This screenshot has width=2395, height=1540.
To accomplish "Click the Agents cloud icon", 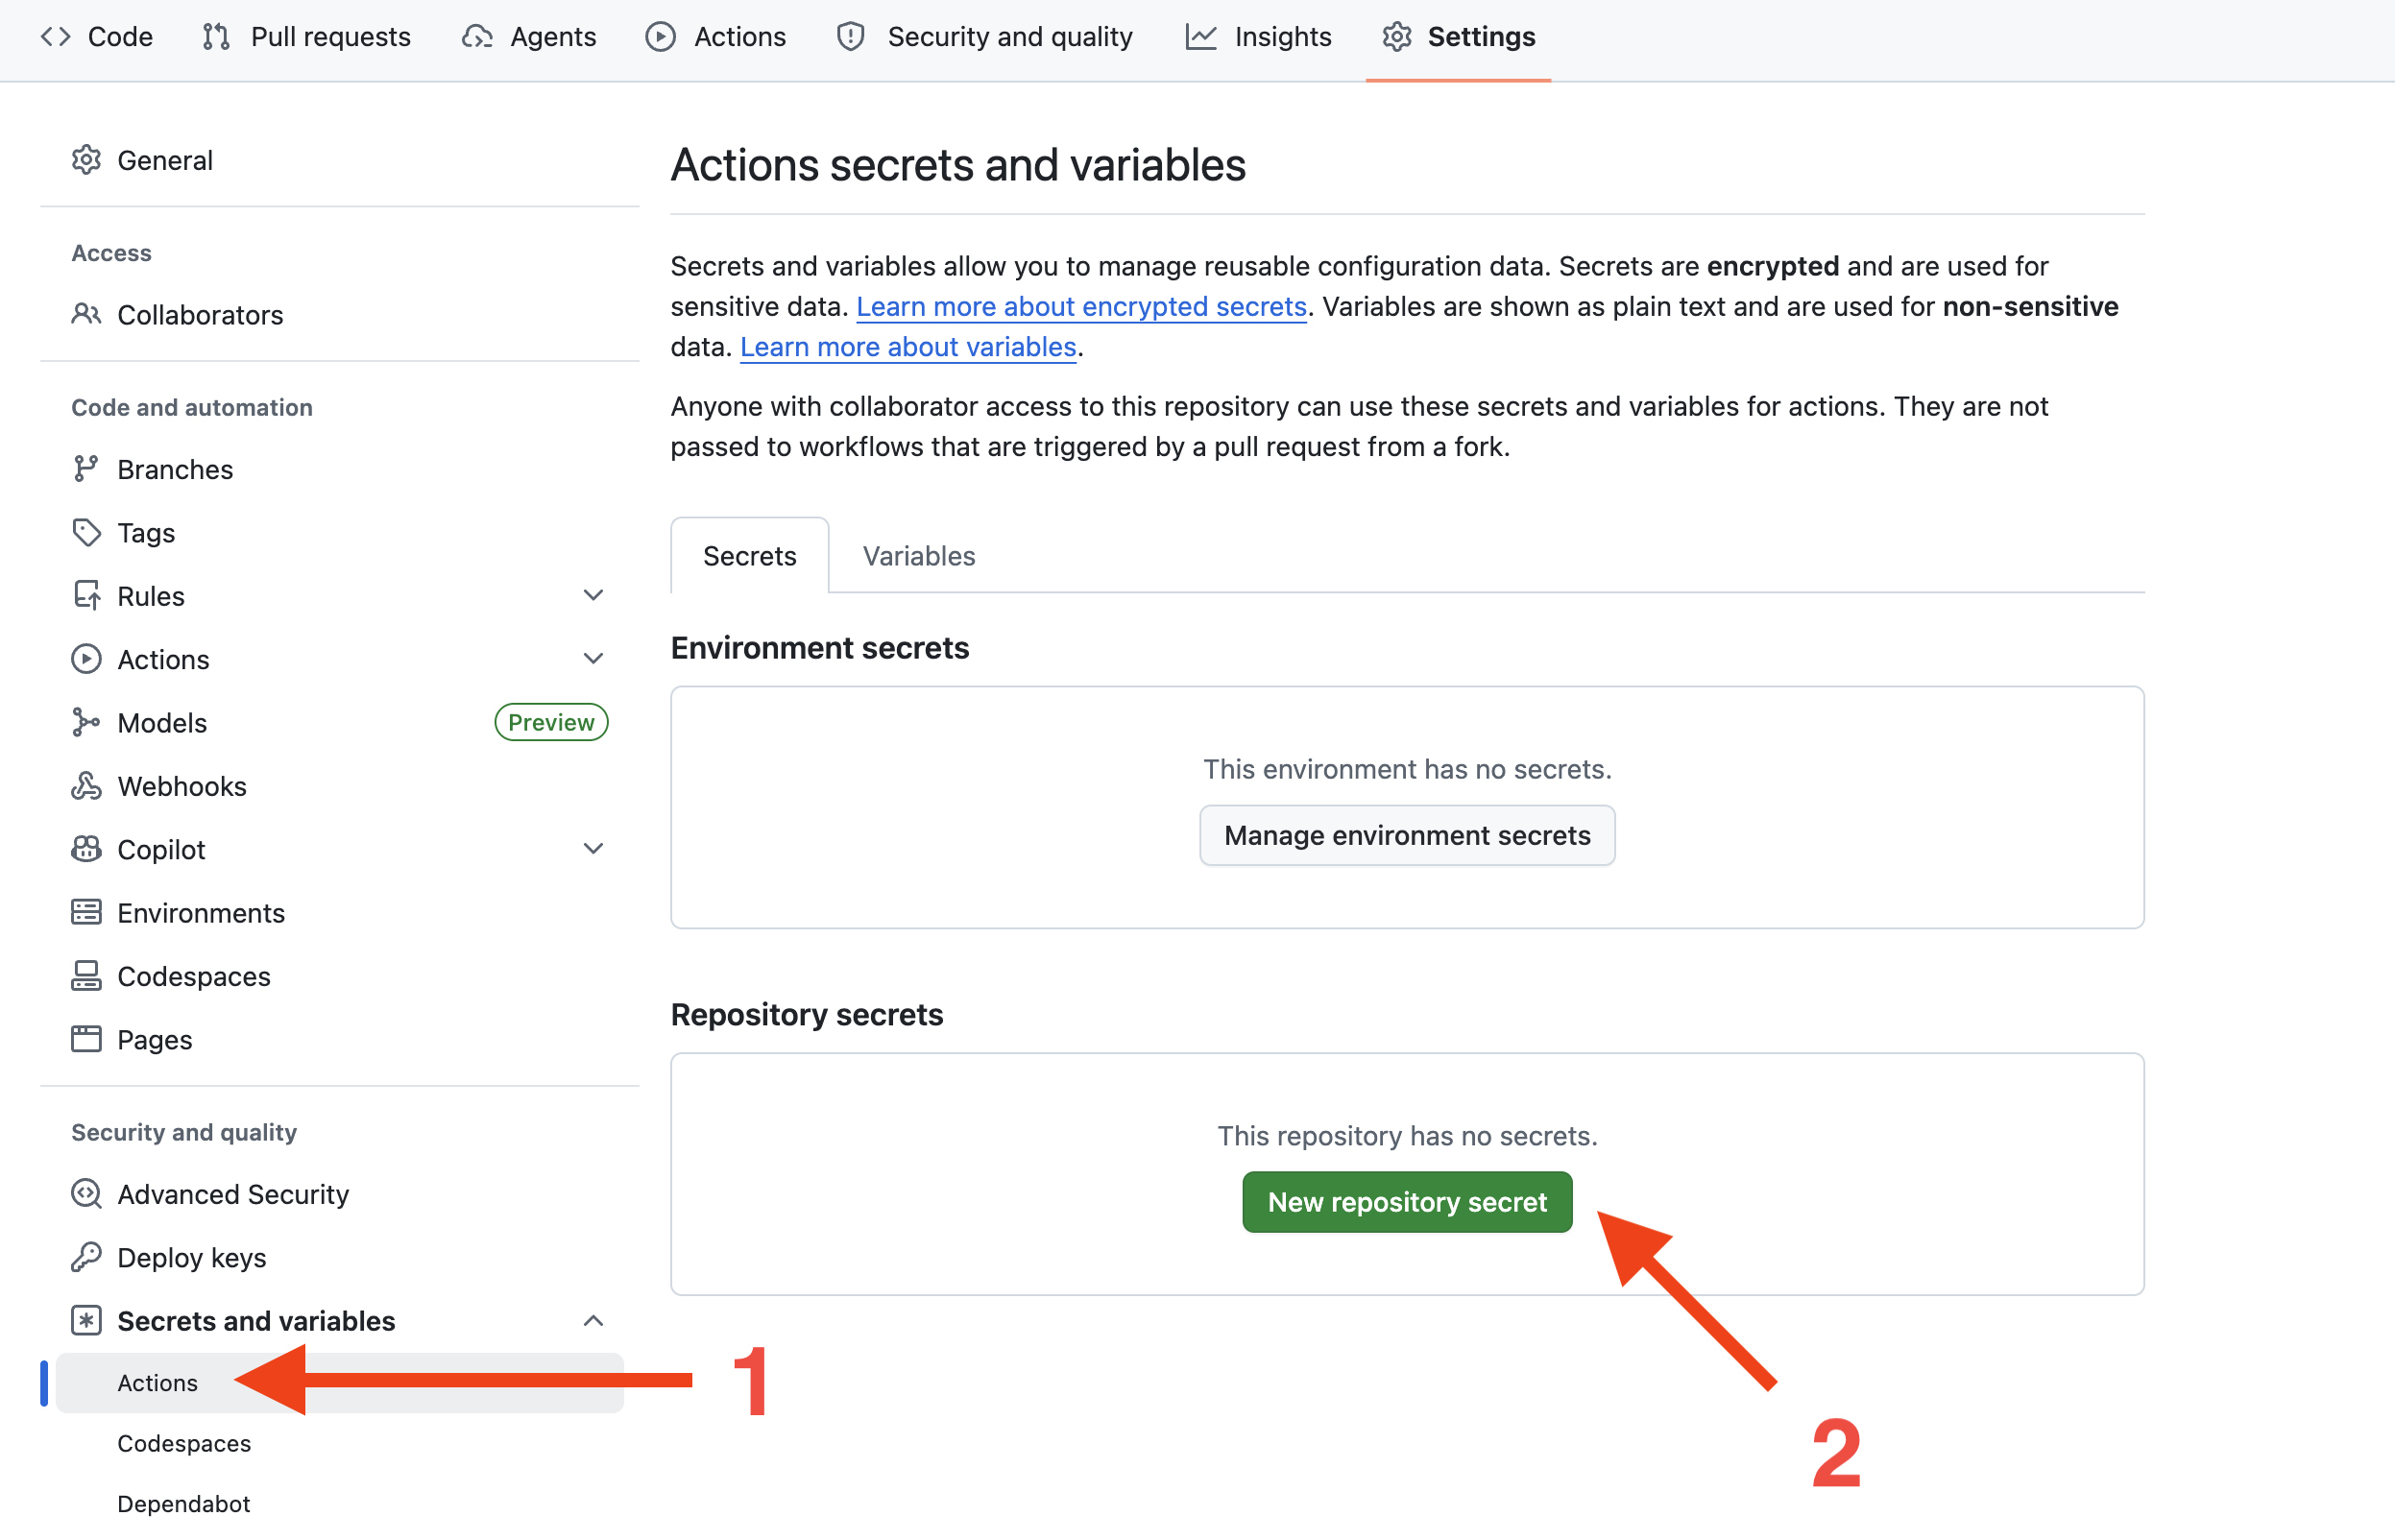I will (x=477, y=36).
